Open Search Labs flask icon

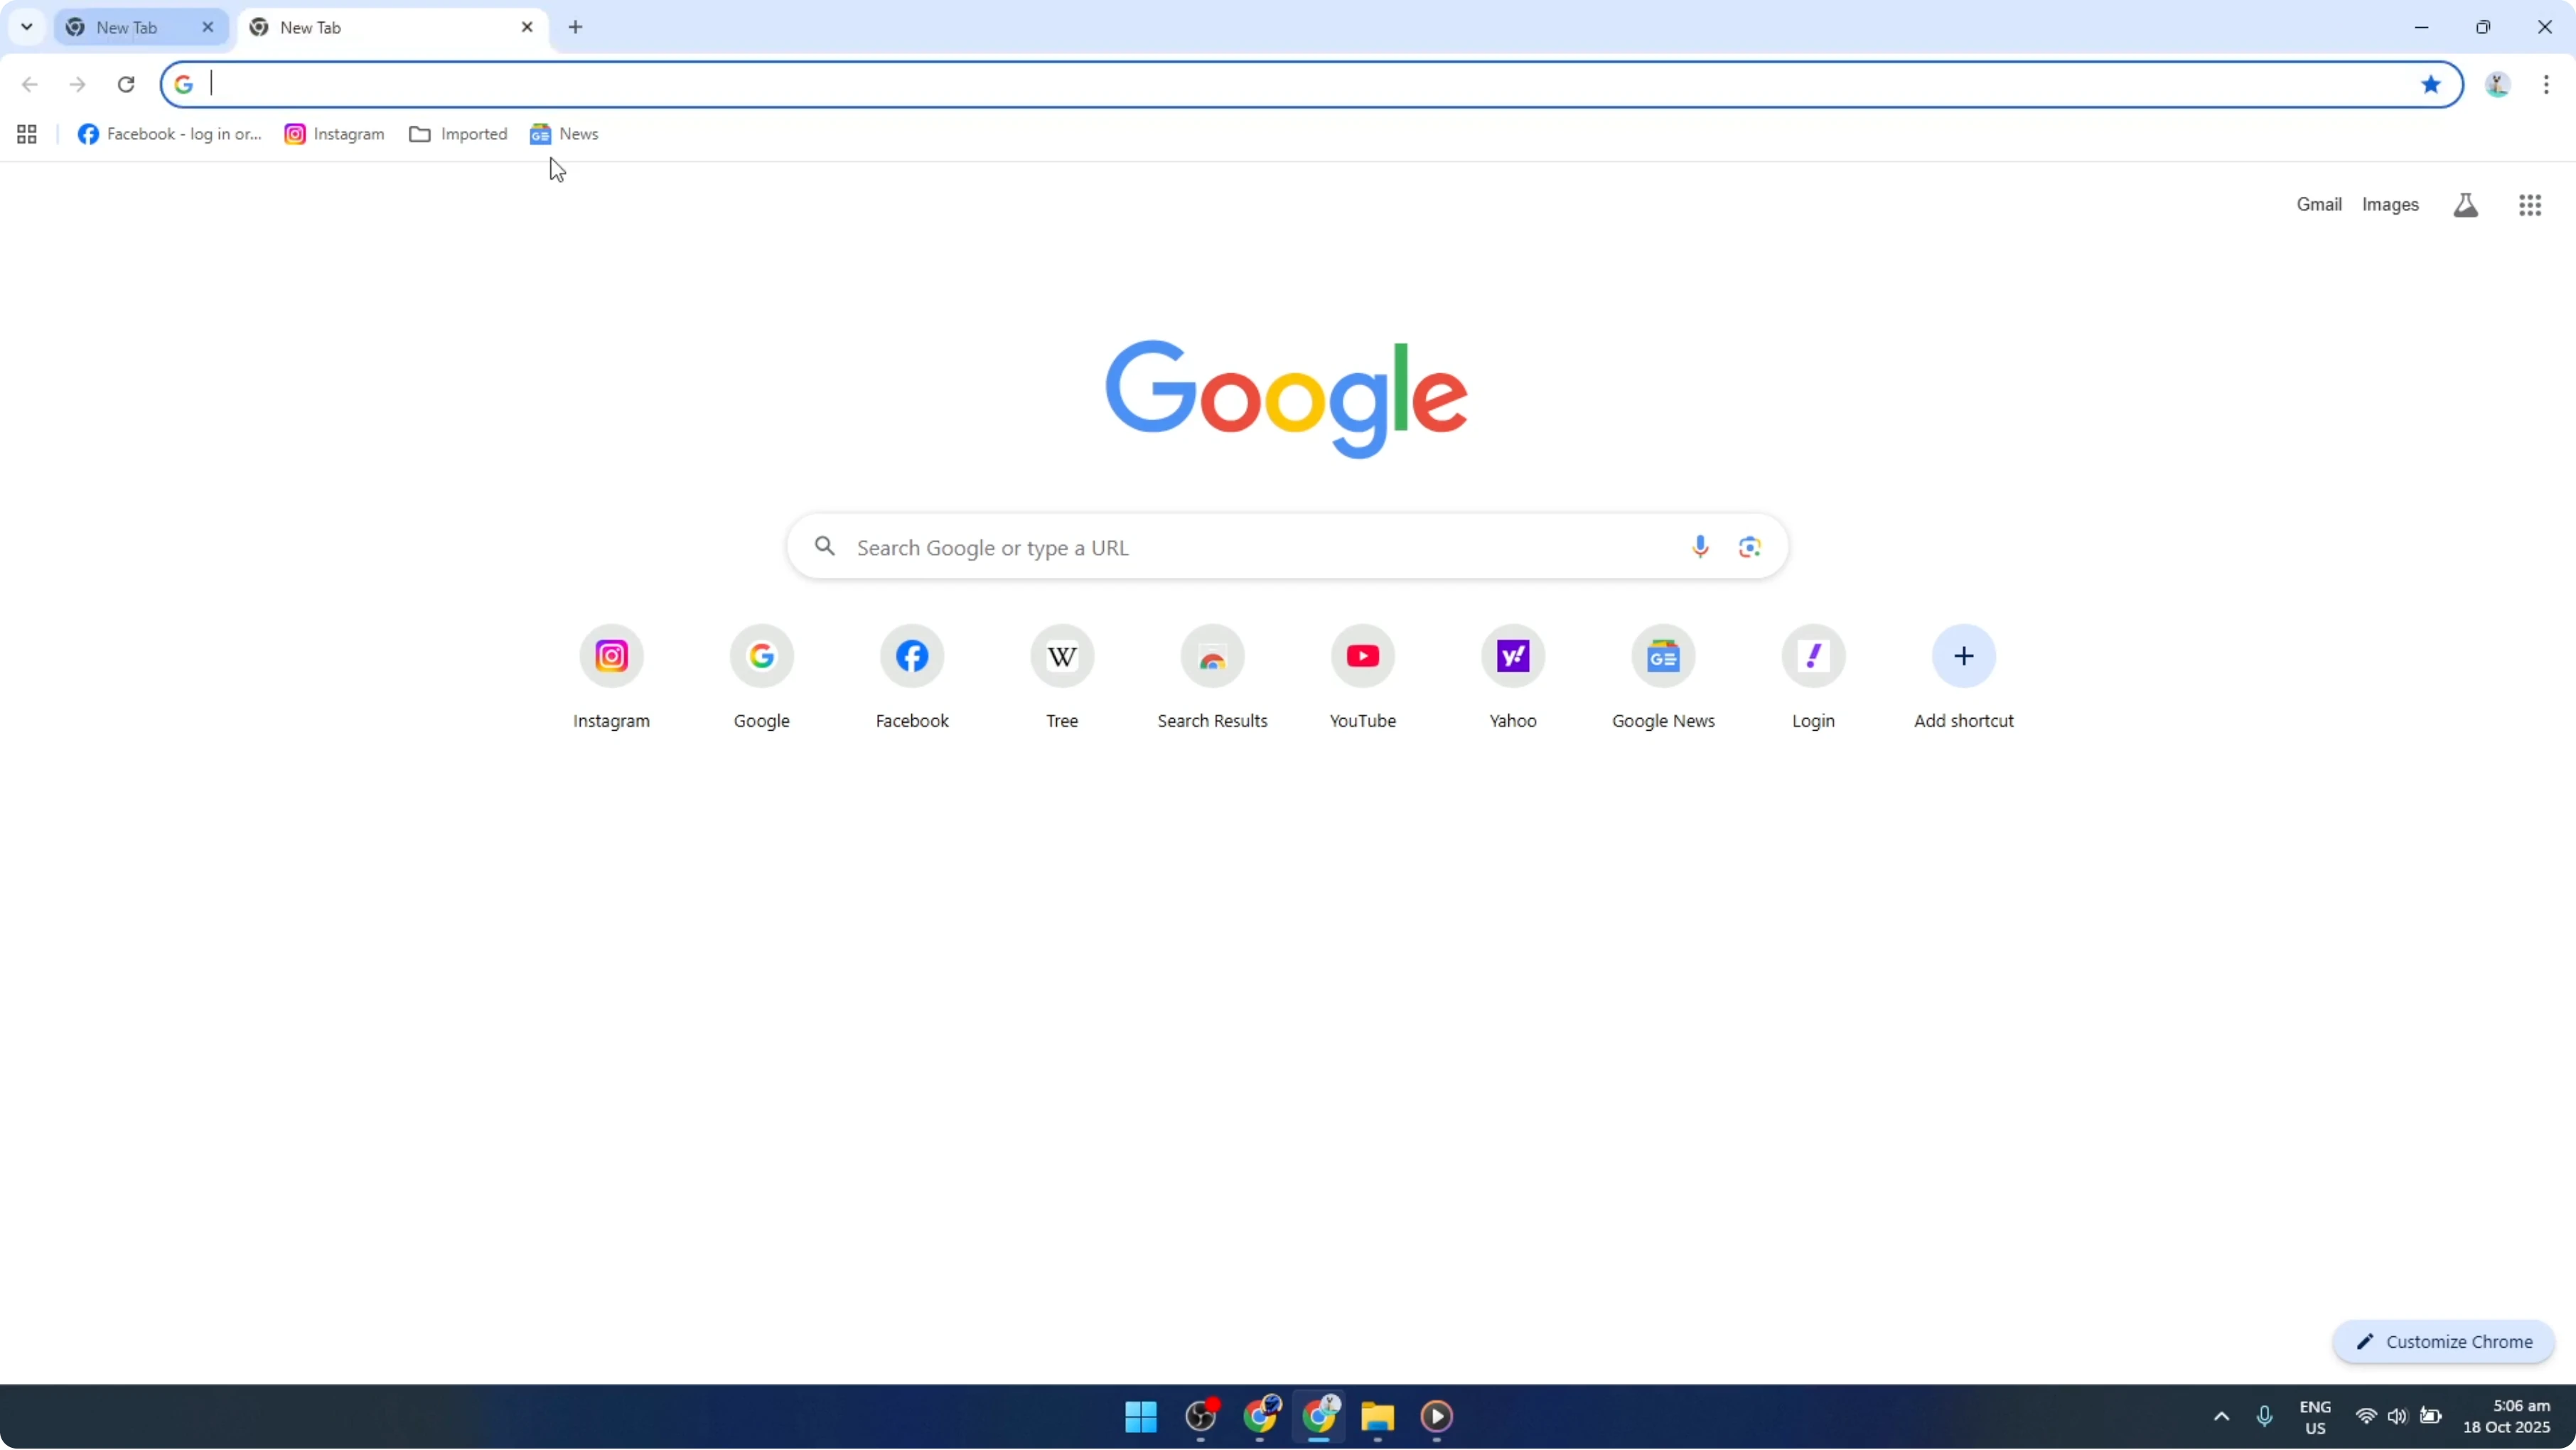[2465, 205]
